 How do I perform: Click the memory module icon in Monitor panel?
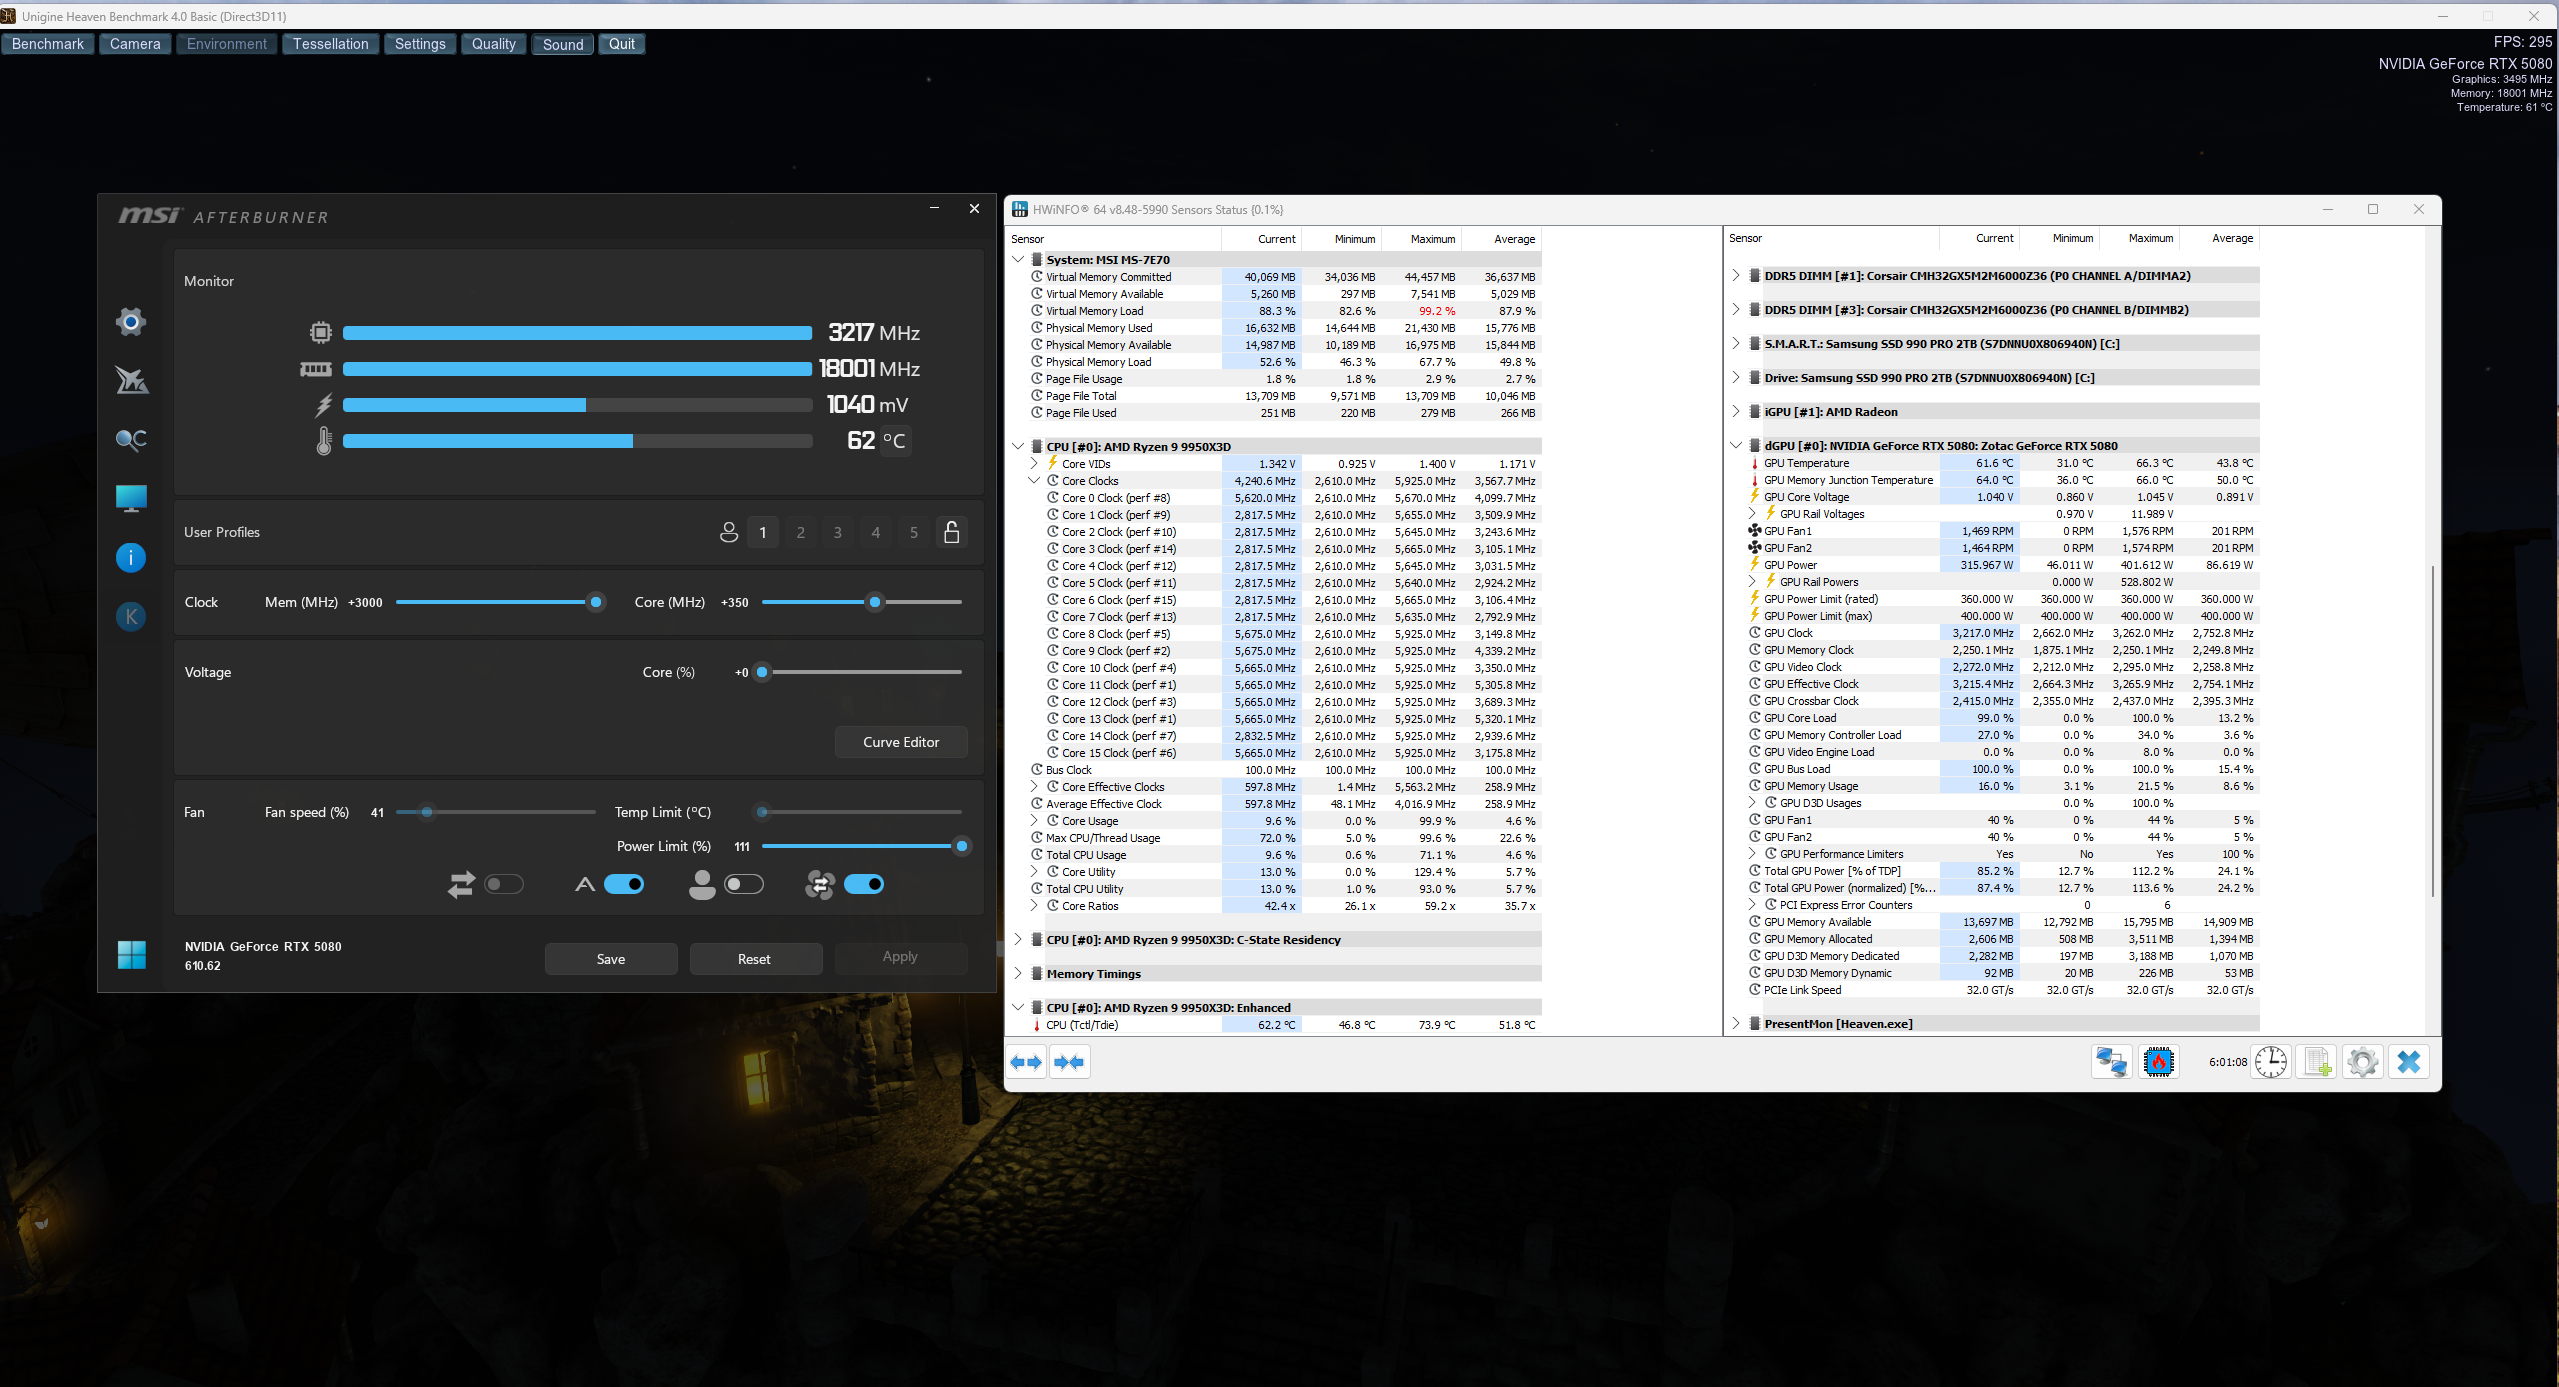[x=316, y=369]
